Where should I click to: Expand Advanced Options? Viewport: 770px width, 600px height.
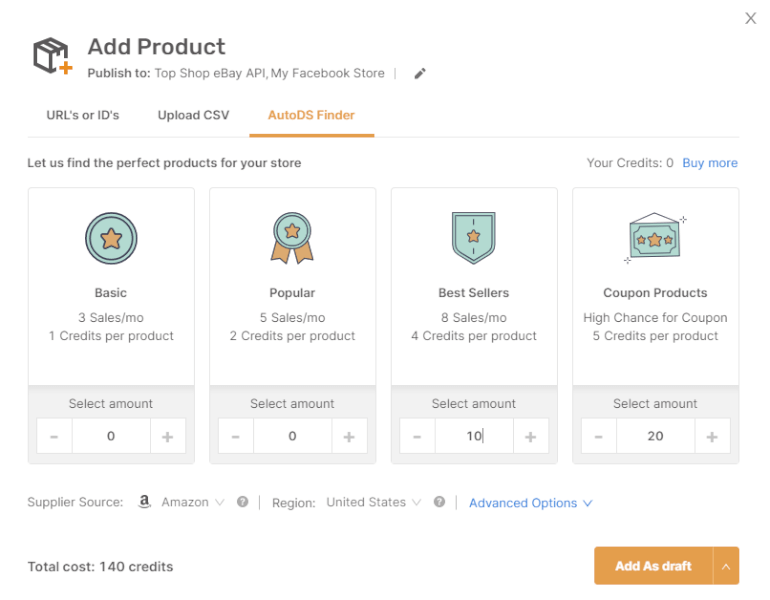[530, 503]
